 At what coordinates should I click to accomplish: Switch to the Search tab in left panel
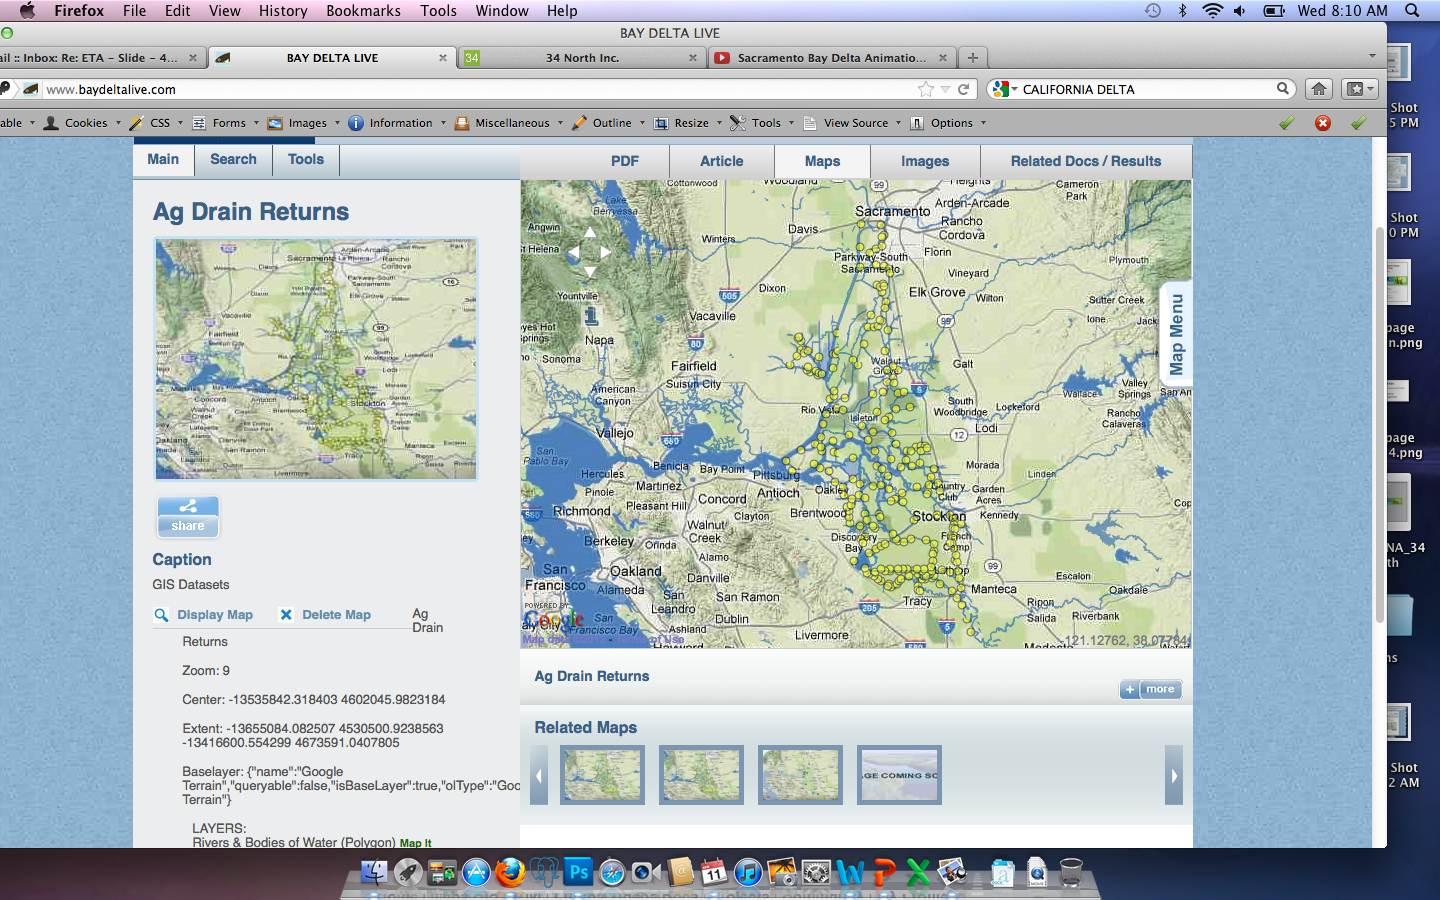pyautogui.click(x=233, y=159)
